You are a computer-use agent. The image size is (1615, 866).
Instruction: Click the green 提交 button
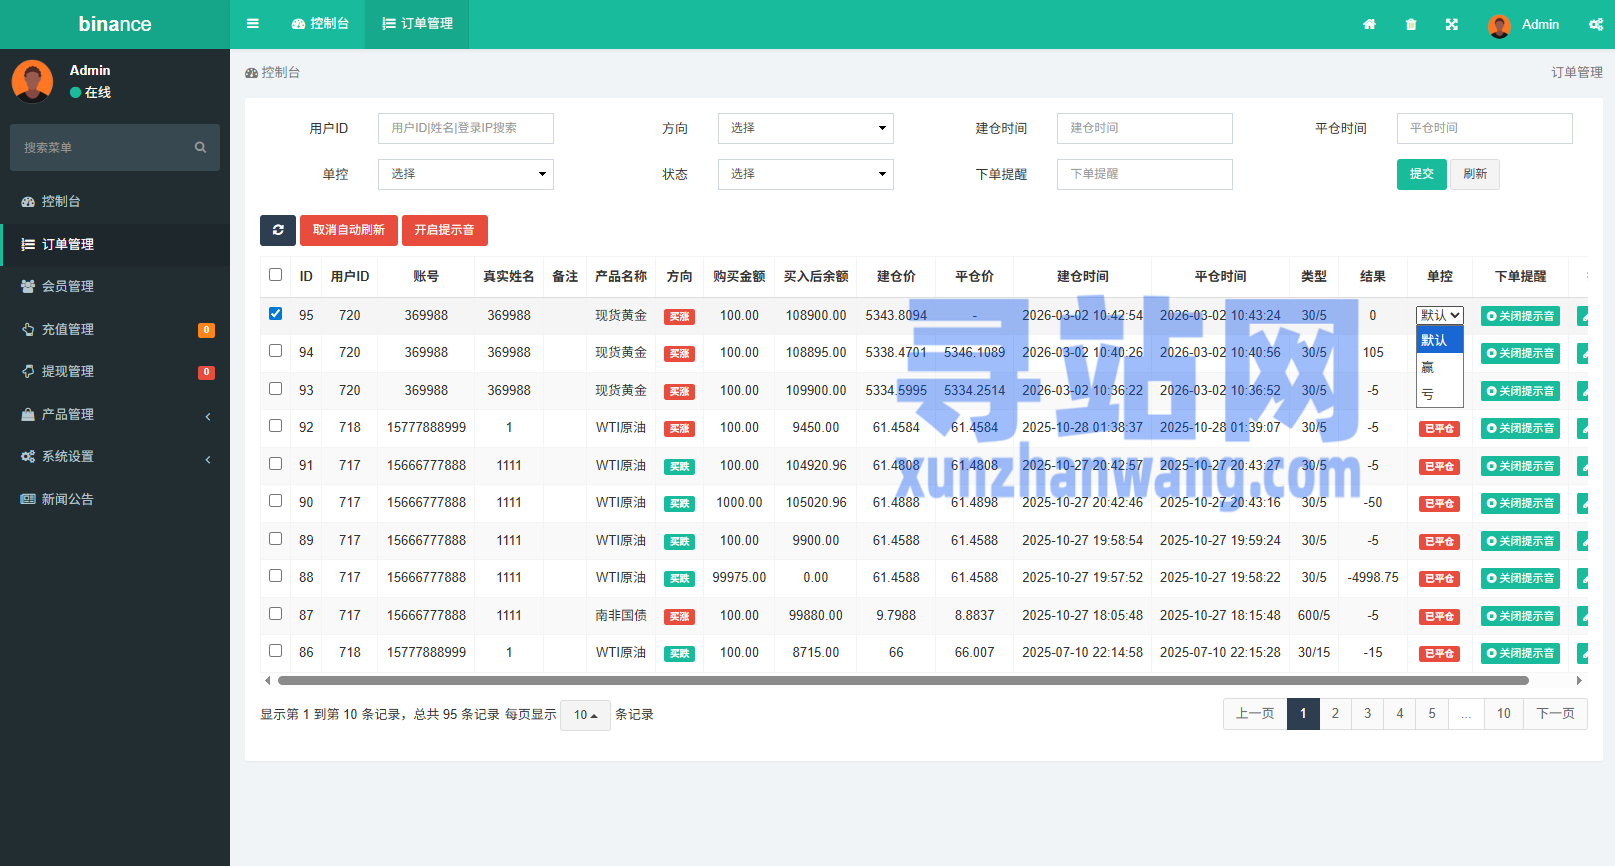1421,174
